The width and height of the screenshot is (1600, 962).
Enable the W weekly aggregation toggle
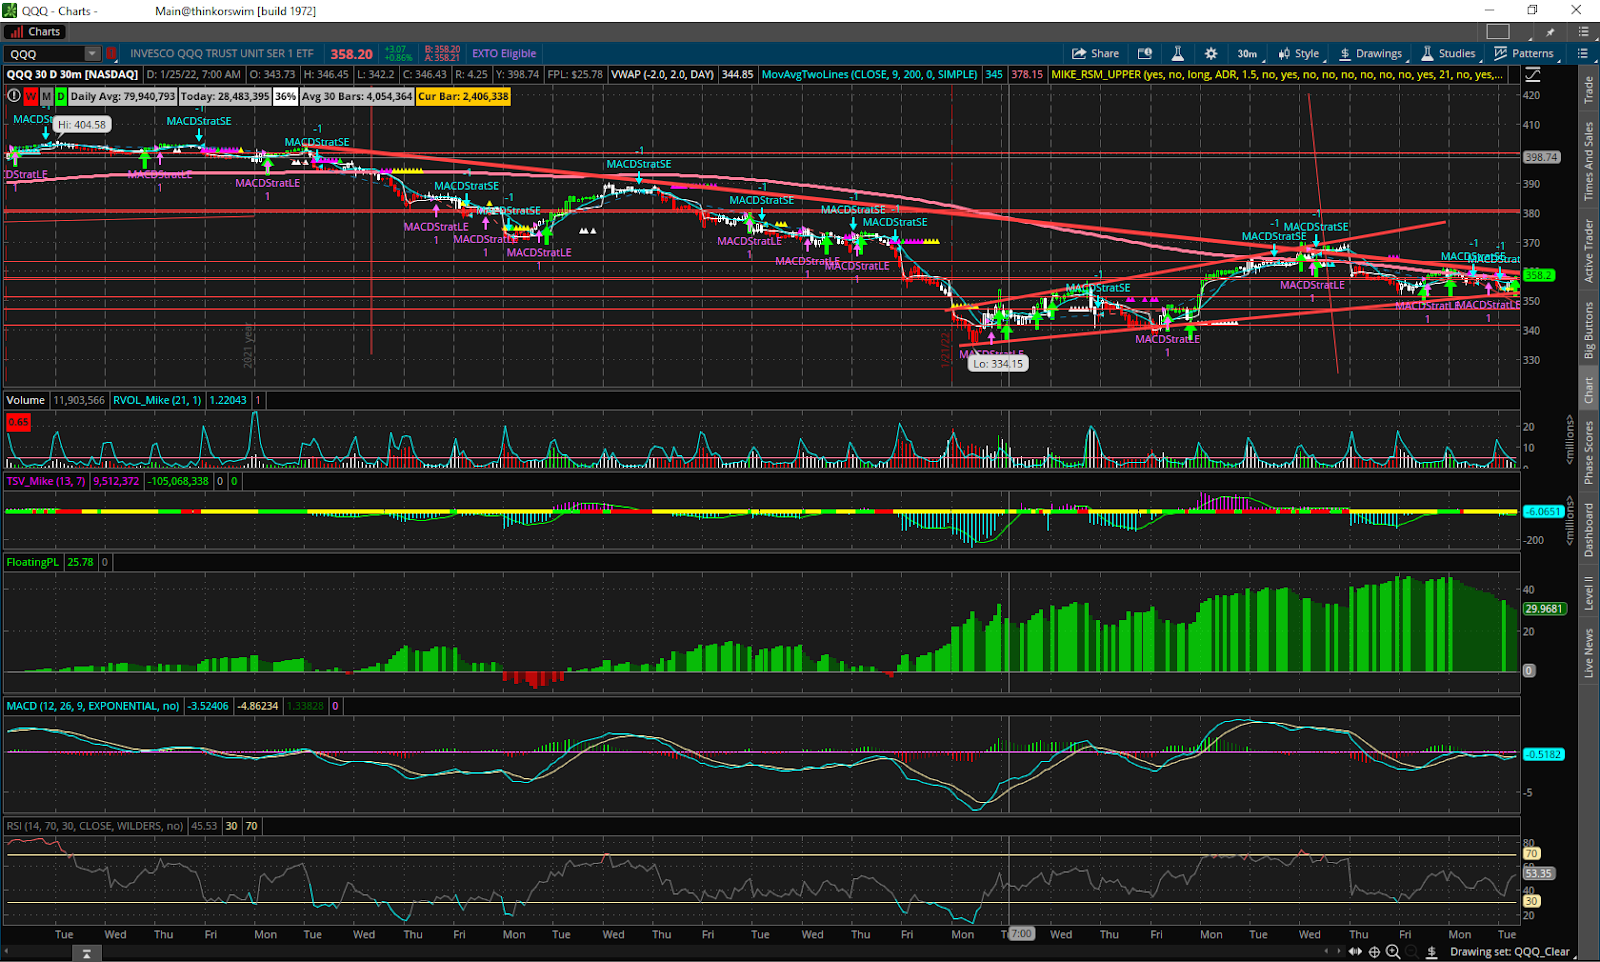[31, 96]
